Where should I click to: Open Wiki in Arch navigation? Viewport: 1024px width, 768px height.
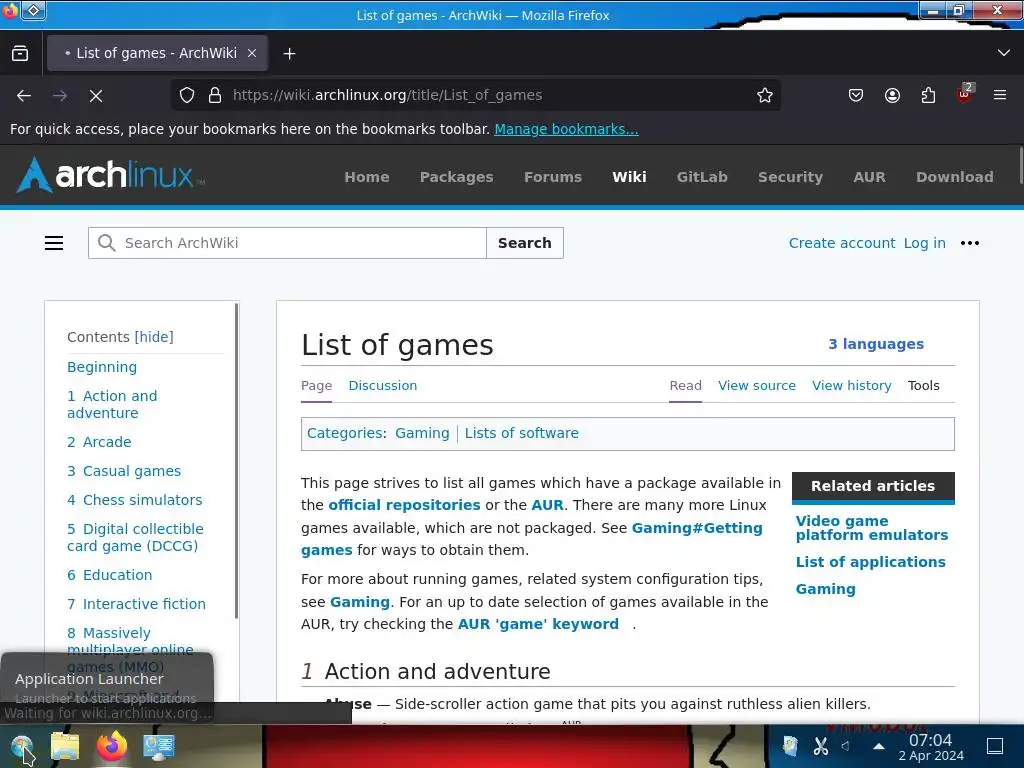(630, 177)
